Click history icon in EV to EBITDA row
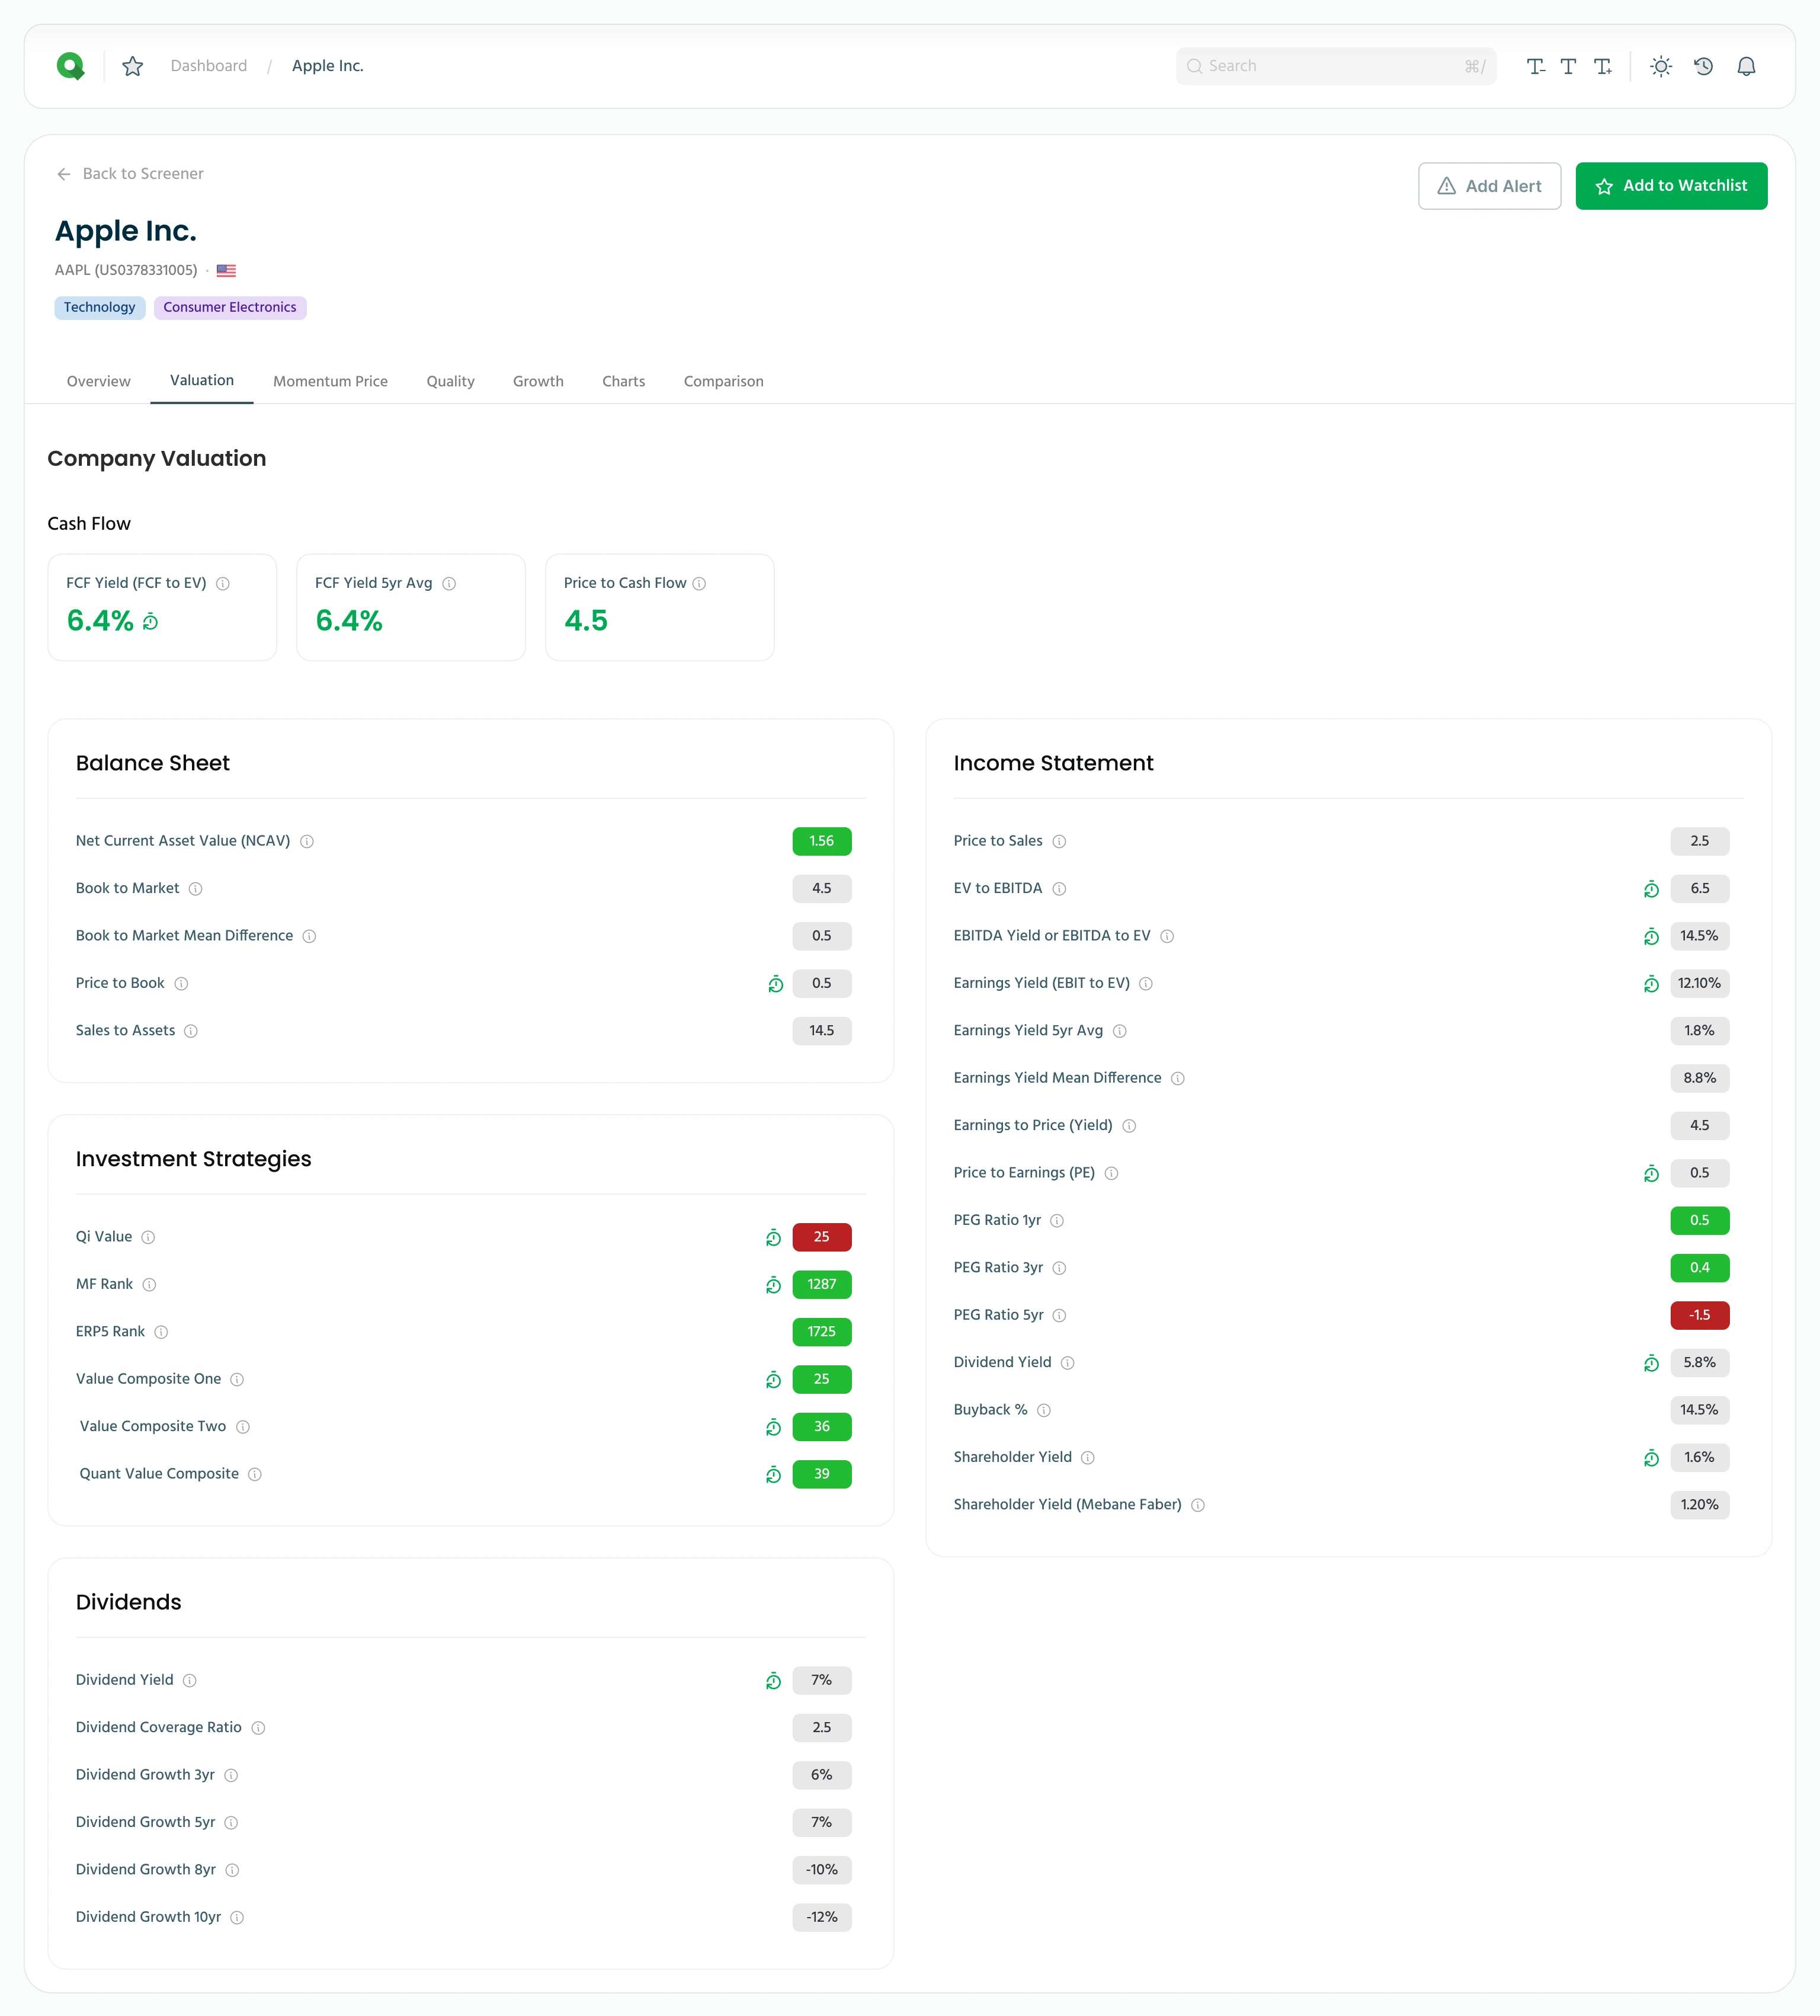This screenshot has width=1820, height=2016. pyautogui.click(x=1651, y=889)
